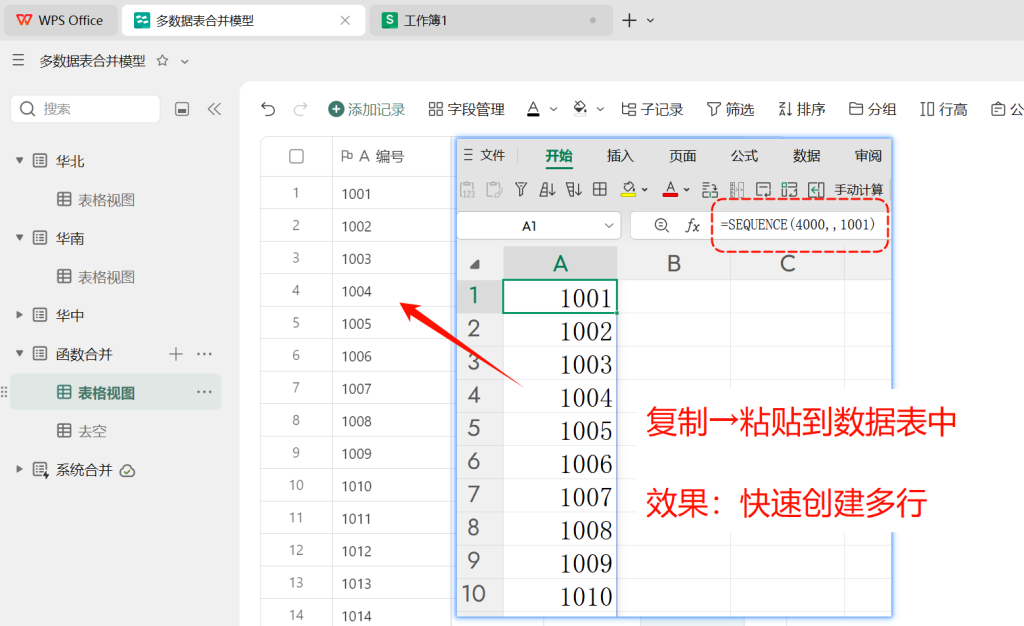Close the 多数据表合并模型 tab
This screenshot has height=626, width=1024.
click(345, 20)
